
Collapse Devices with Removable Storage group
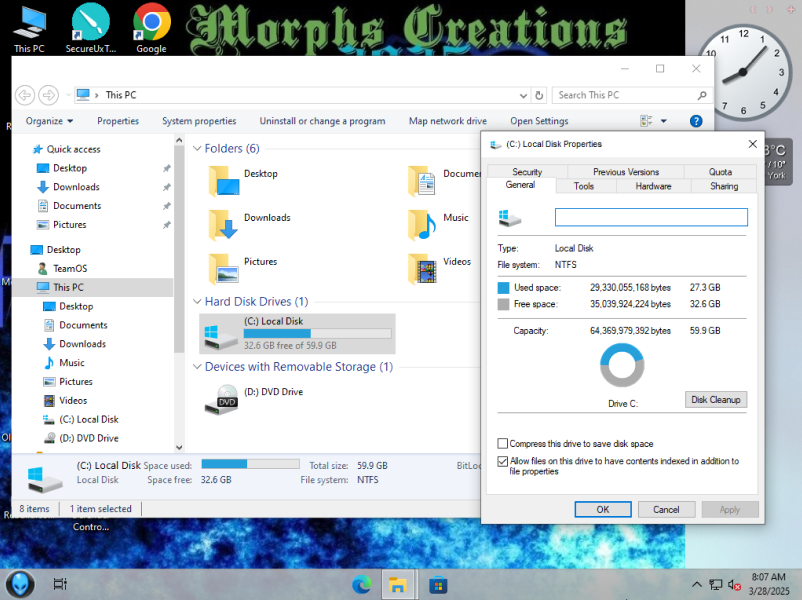pos(197,367)
